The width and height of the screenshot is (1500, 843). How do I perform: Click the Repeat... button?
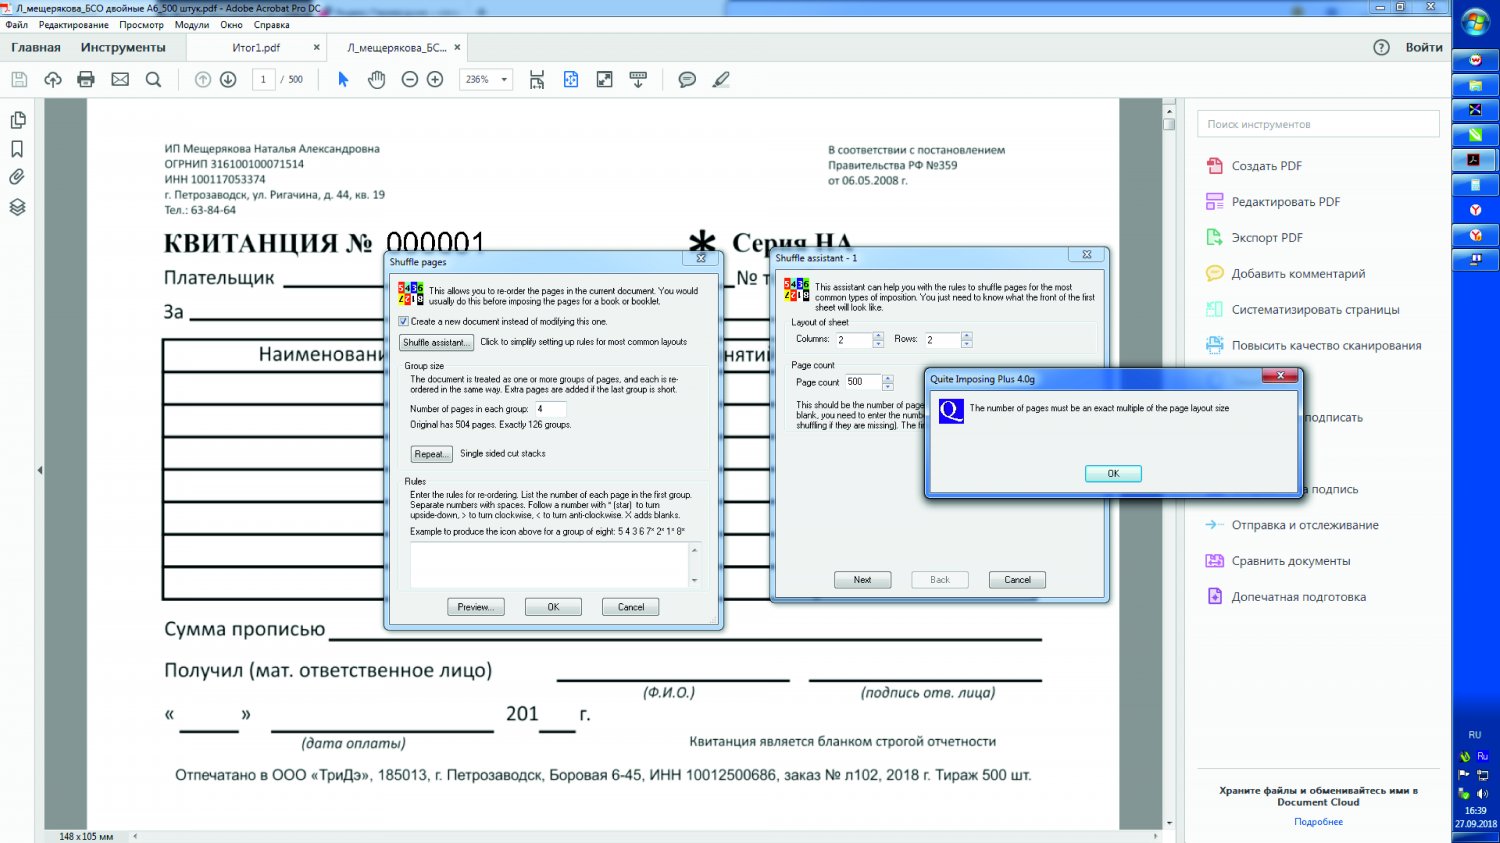click(431, 454)
